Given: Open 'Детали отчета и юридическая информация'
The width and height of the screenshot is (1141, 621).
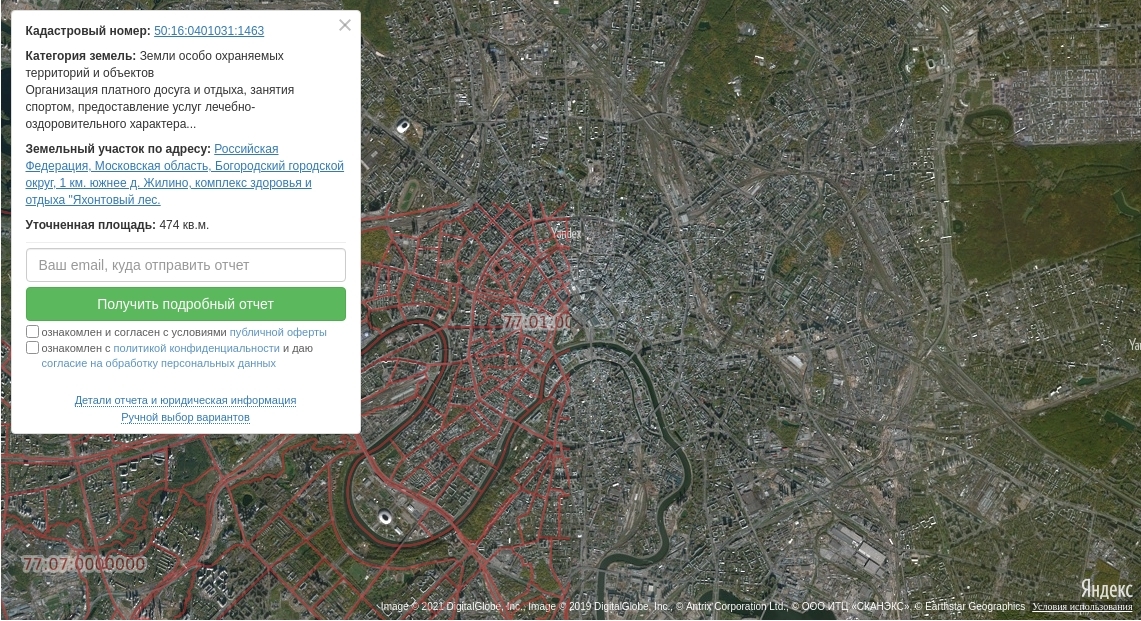Looking at the screenshot, I should point(185,400).
